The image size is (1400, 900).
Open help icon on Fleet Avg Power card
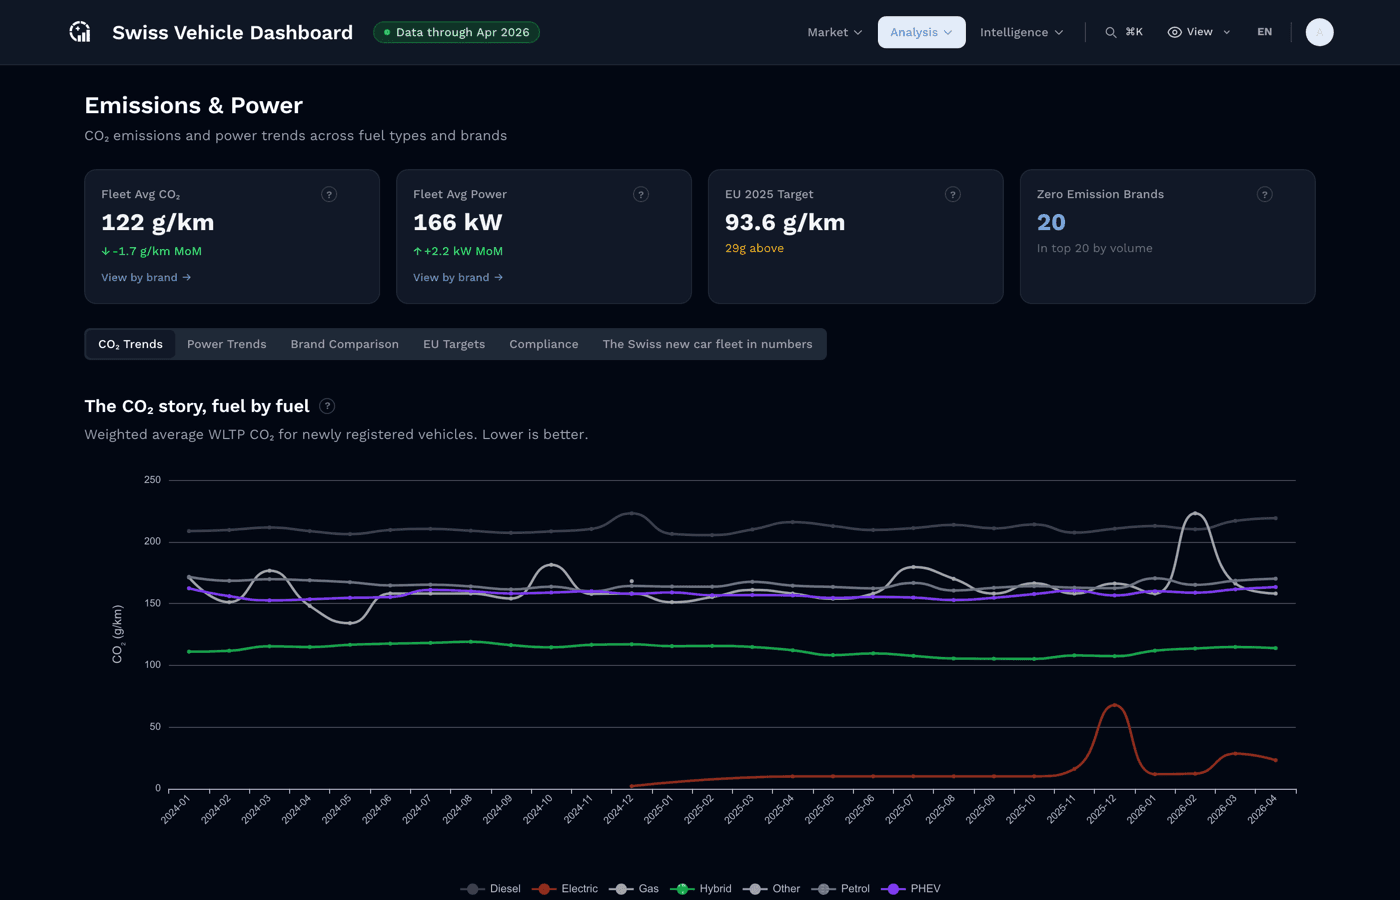point(641,194)
